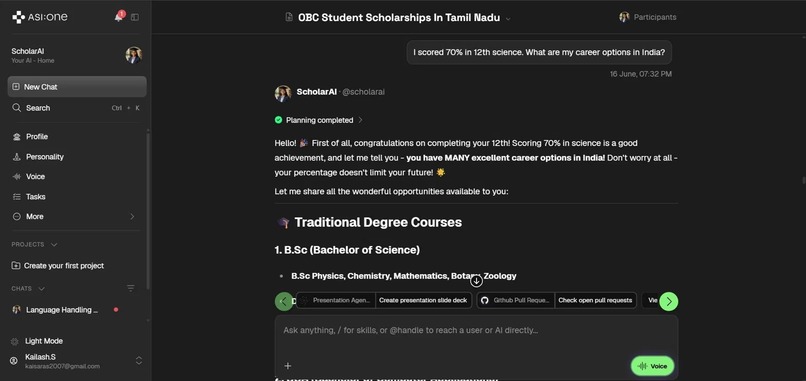This screenshot has width=806, height=381.
Task: Select Presentation Agent chip
Action: pos(336,300)
